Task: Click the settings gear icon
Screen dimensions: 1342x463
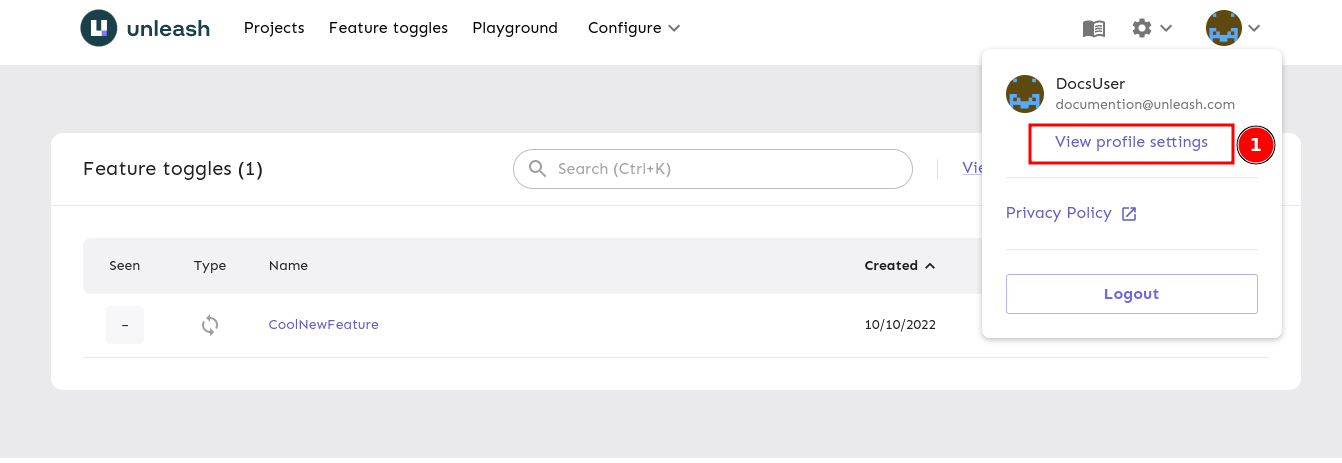Action: [x=1142, y=28]
